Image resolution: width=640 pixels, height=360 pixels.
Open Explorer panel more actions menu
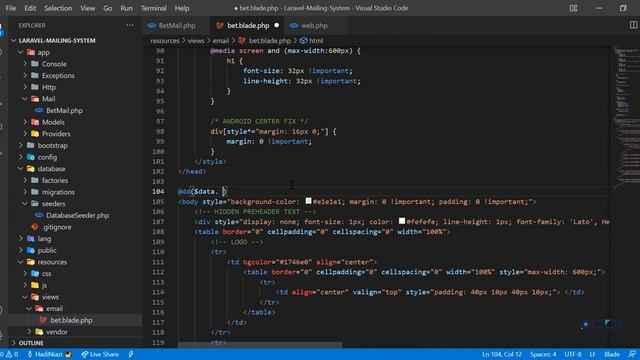(130, 25)
